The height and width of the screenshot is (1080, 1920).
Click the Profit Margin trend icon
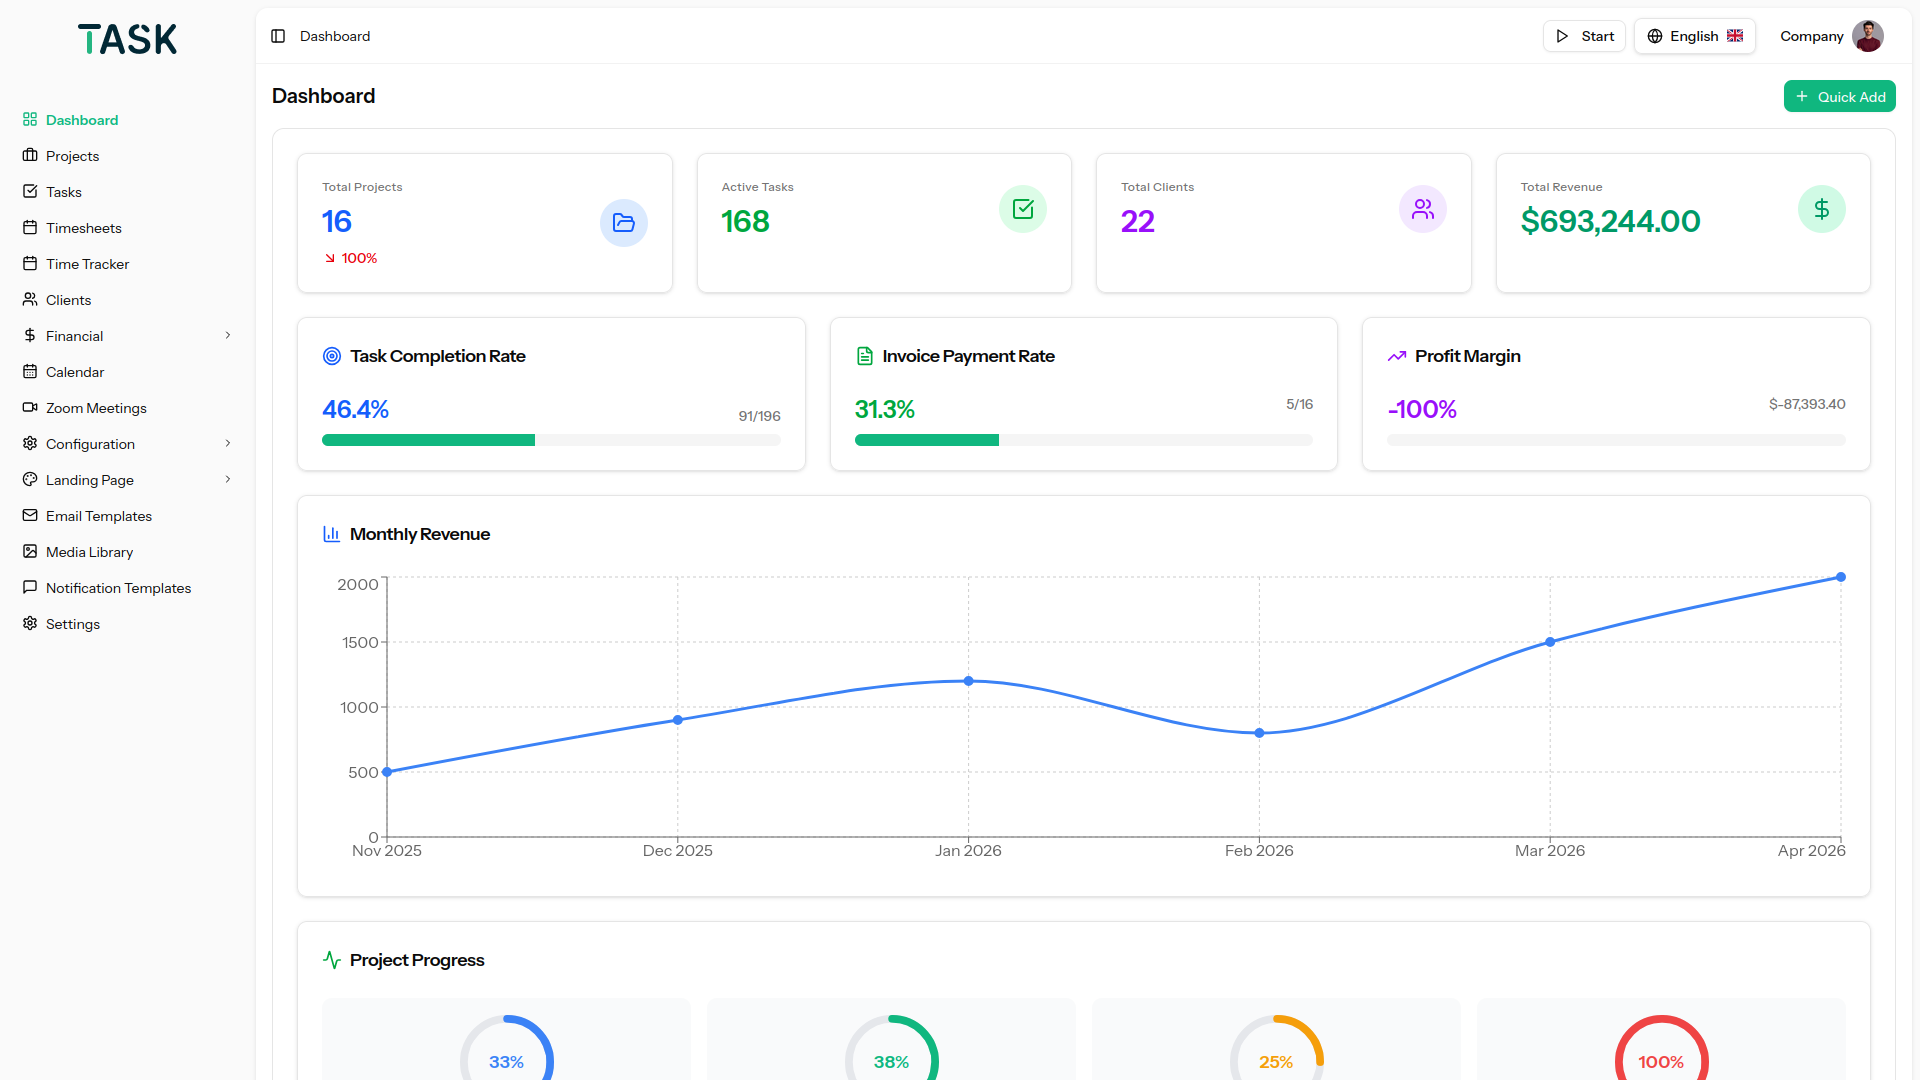(1397, 356)
